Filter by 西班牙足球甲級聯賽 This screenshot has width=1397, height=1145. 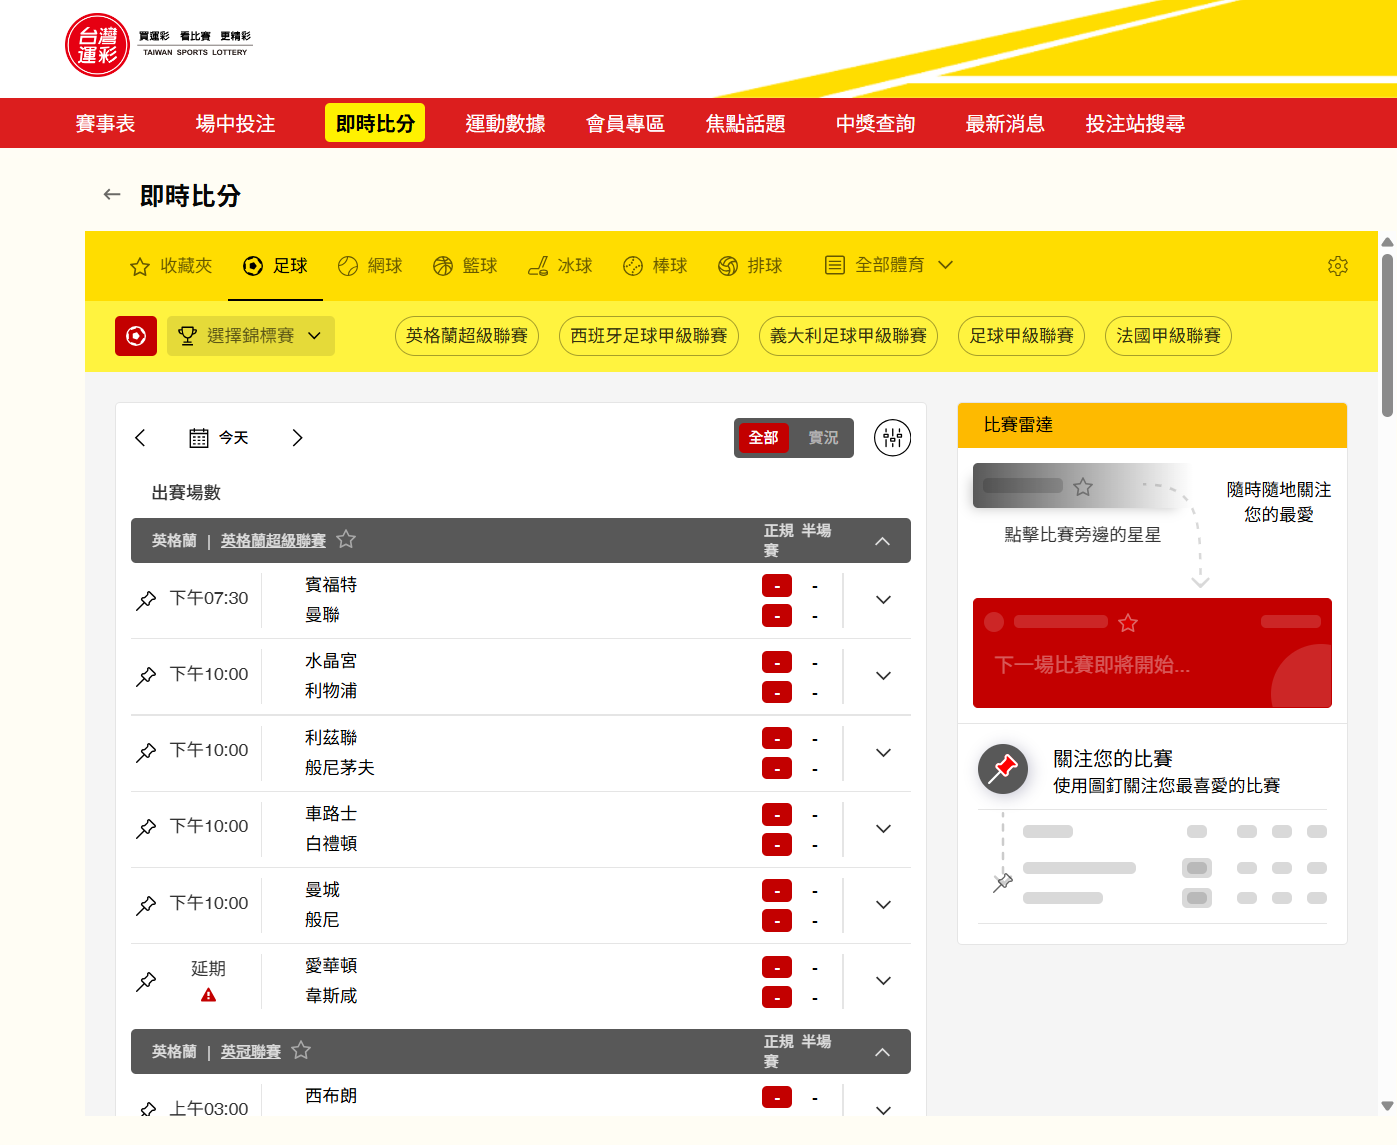pyautogui.click(x=648, y=336)
